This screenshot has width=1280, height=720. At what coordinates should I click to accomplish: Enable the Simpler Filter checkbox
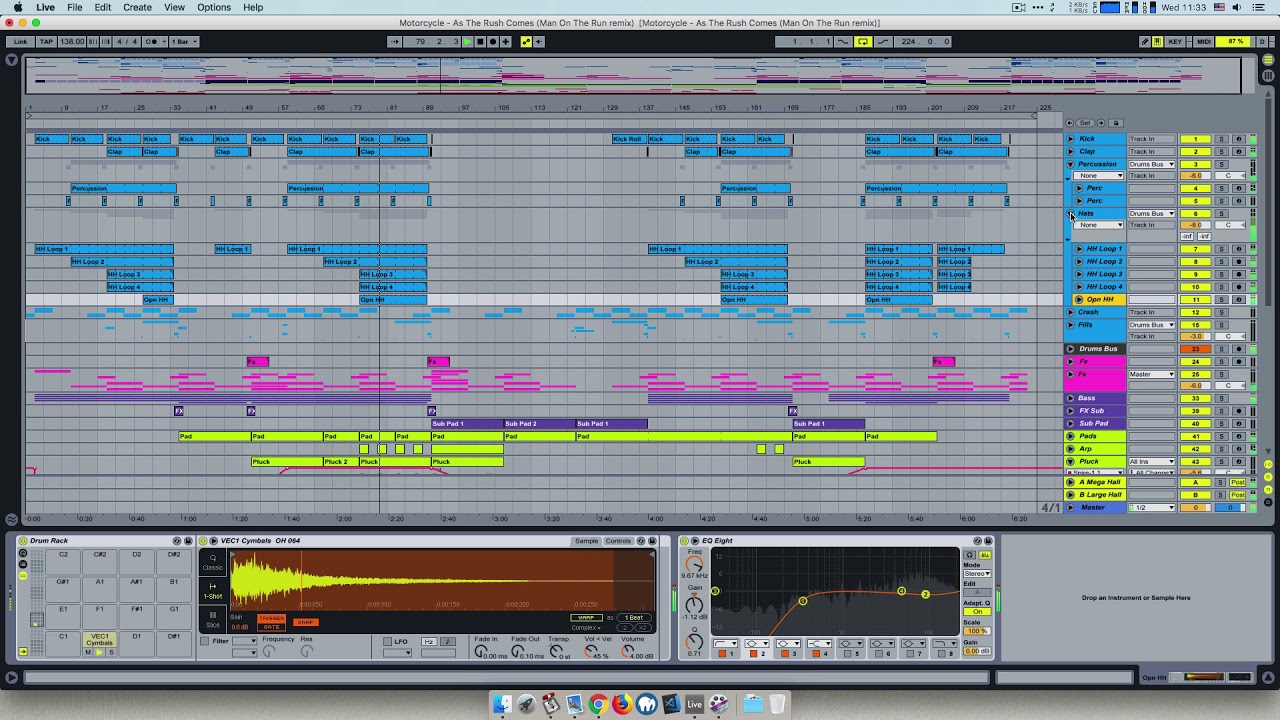205,641
